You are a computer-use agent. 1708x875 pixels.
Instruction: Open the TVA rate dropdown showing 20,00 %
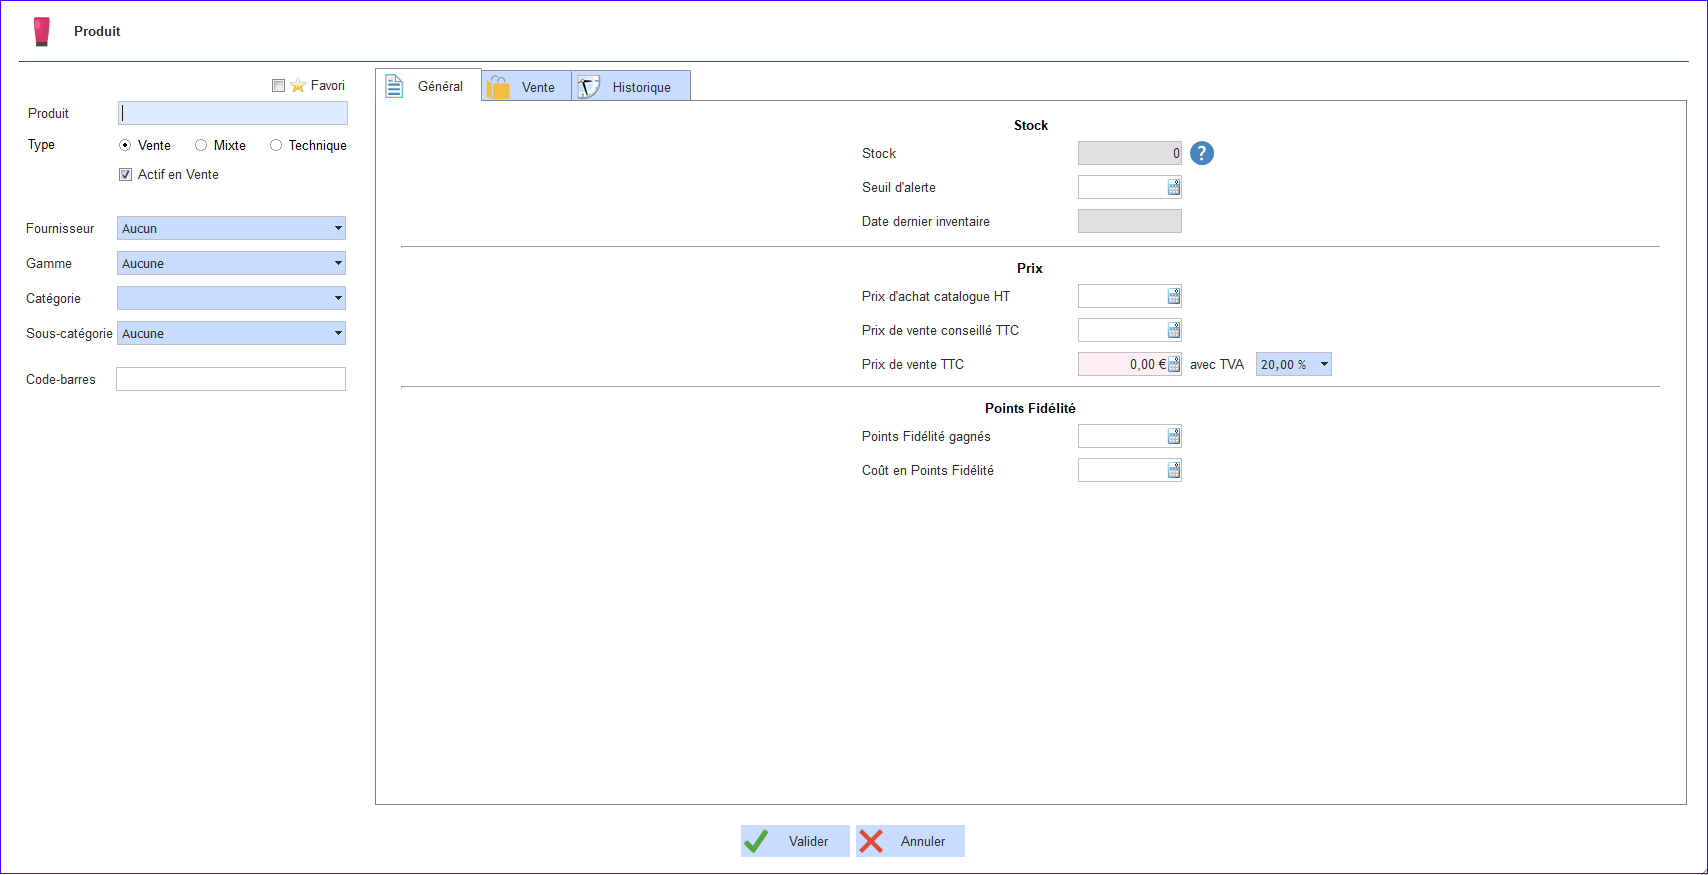click(1294, 364)
